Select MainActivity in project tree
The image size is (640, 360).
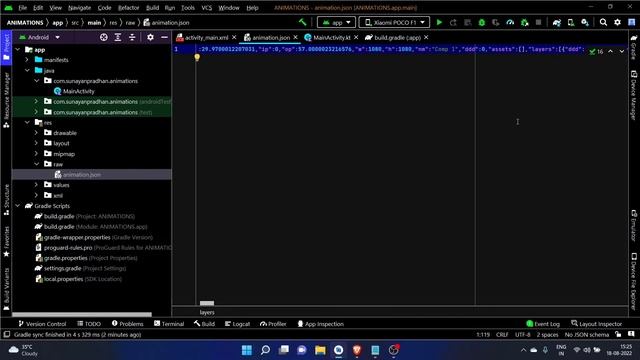74,91
